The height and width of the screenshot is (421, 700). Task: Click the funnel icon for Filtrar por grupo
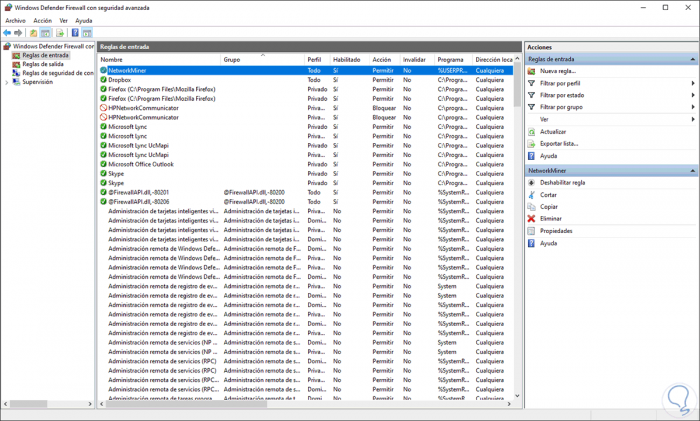[x=531, y=107]
